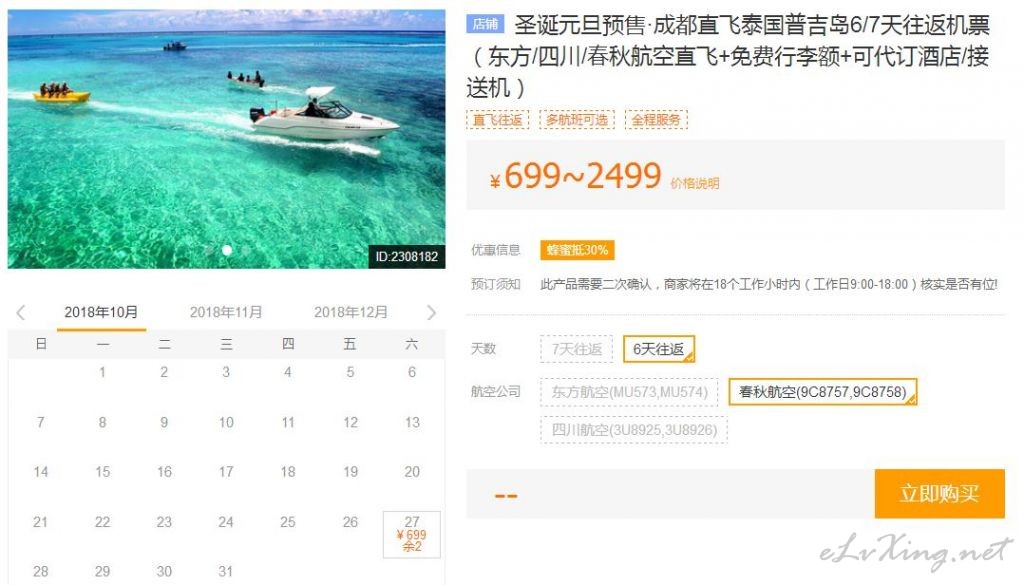This screenshot has width=1024, height=585.
Task: Go to previous month with left arrow
Action: (21, 313)
